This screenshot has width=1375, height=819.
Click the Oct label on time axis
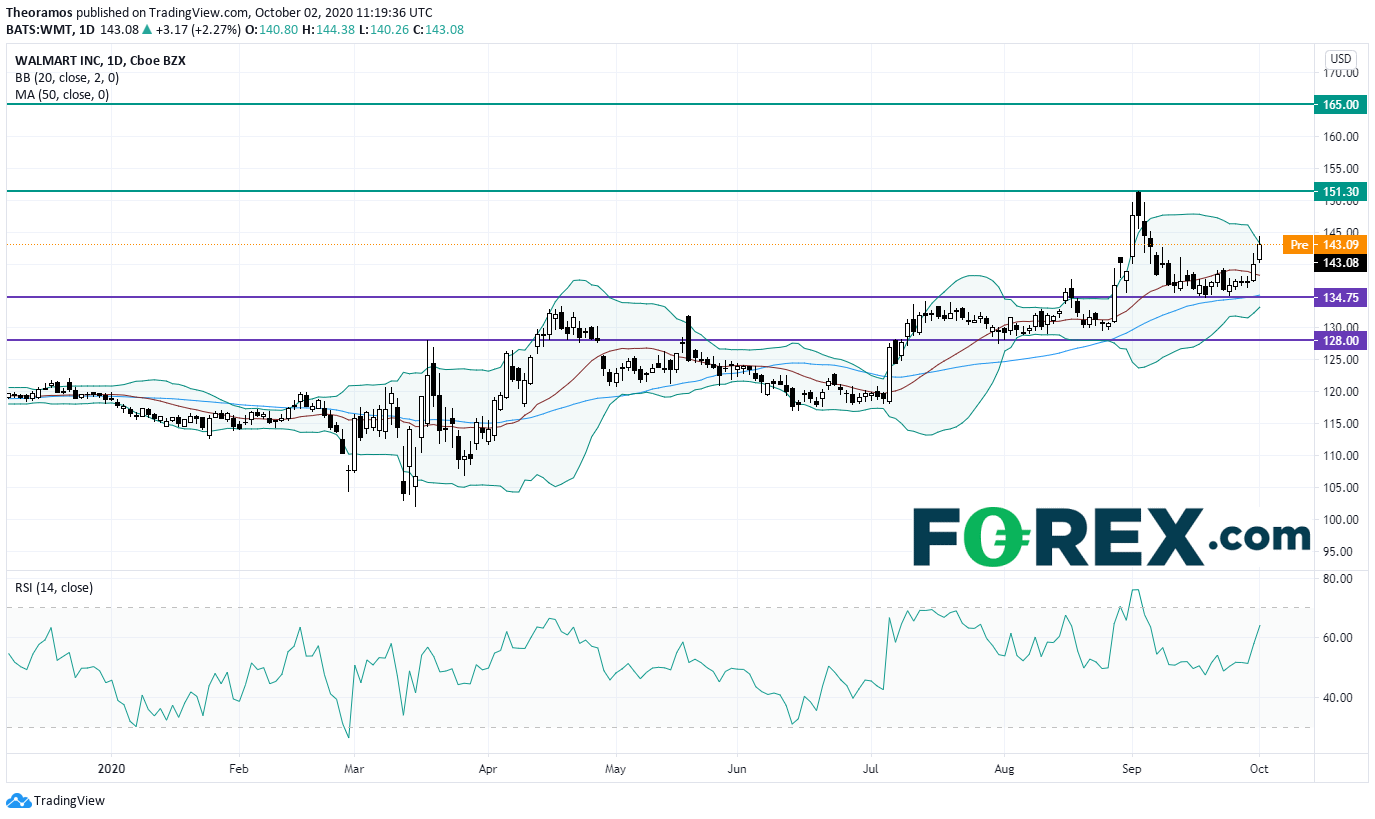(x=1260, y=770)
